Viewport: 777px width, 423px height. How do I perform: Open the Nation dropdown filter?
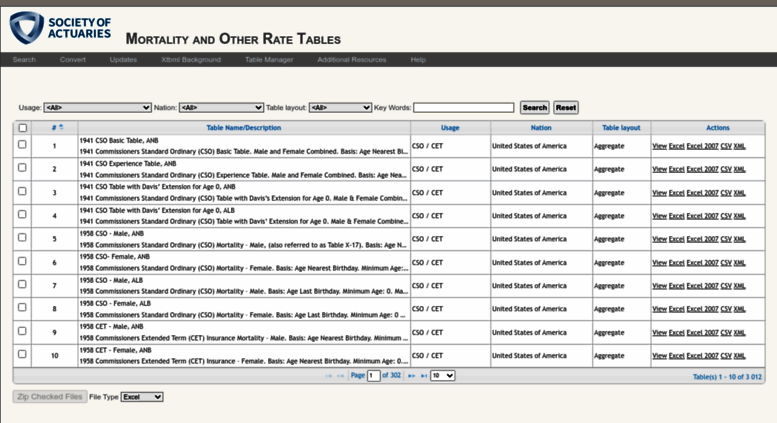(221, 107)
